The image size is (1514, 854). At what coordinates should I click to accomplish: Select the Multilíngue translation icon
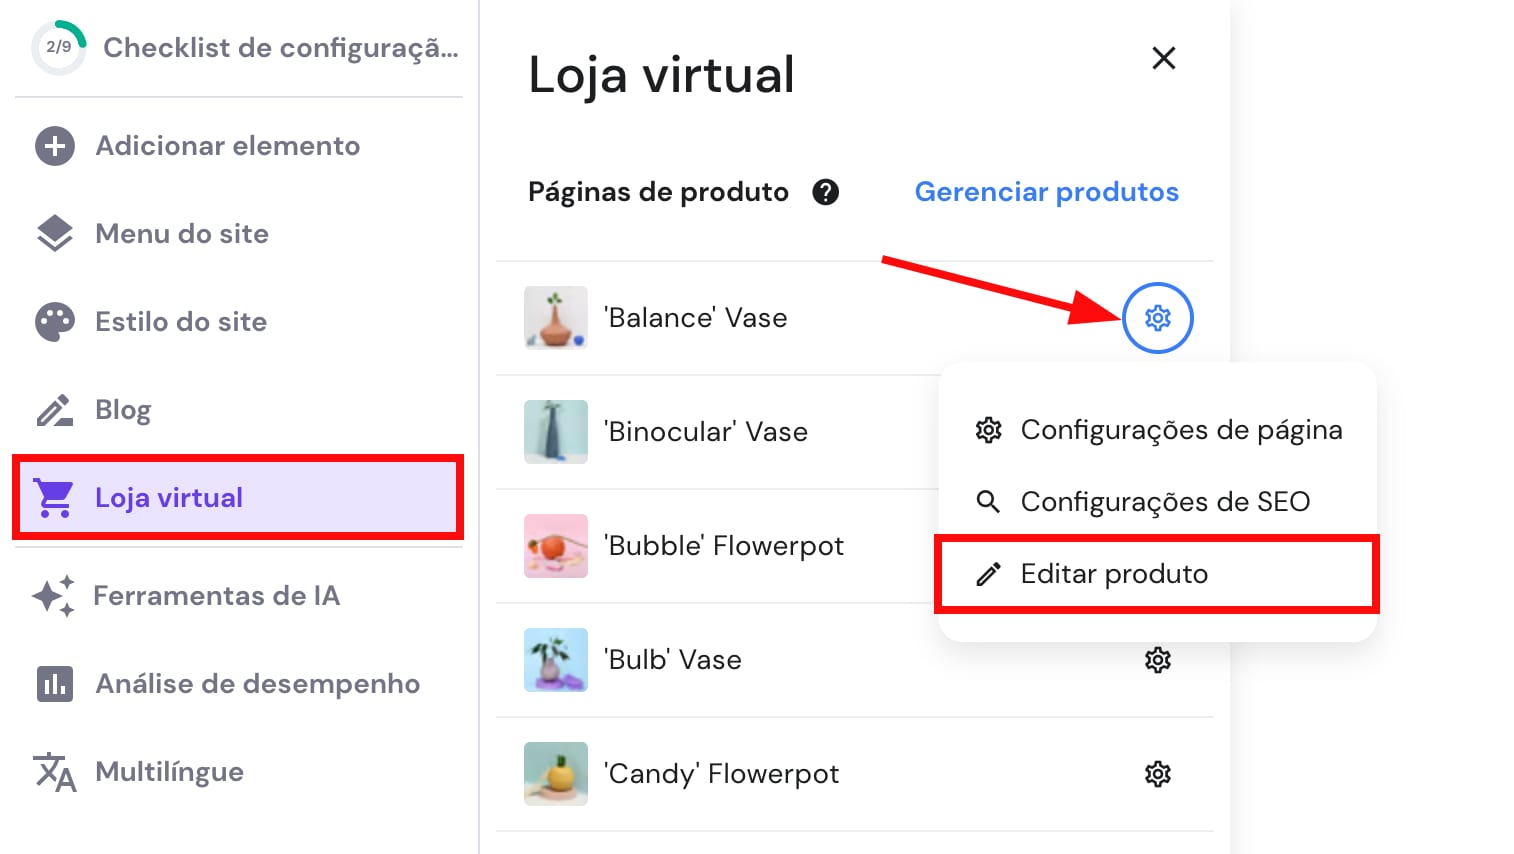point(53,772)
